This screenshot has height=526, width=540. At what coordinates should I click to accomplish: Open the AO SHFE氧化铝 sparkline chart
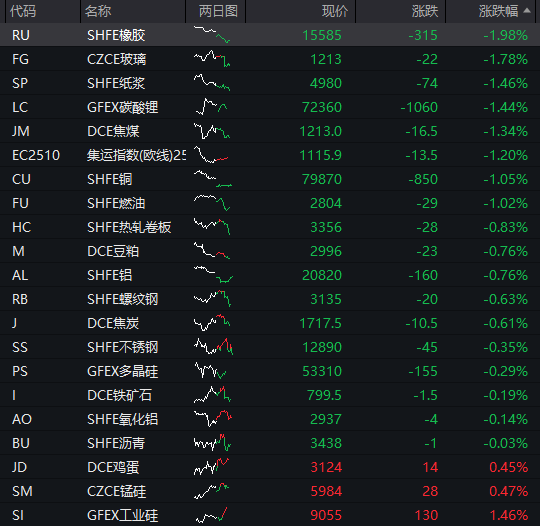[x=213, y=419]
